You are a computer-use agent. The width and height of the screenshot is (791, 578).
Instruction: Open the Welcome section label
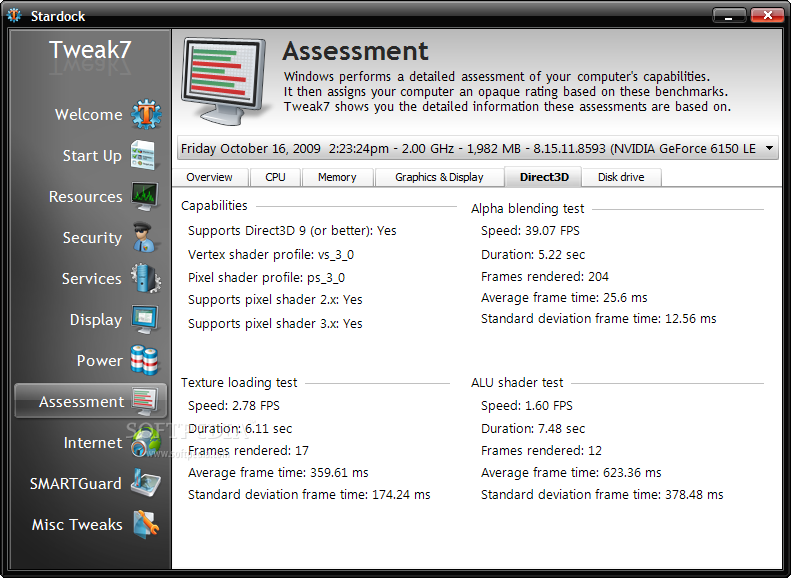(88, 114)
